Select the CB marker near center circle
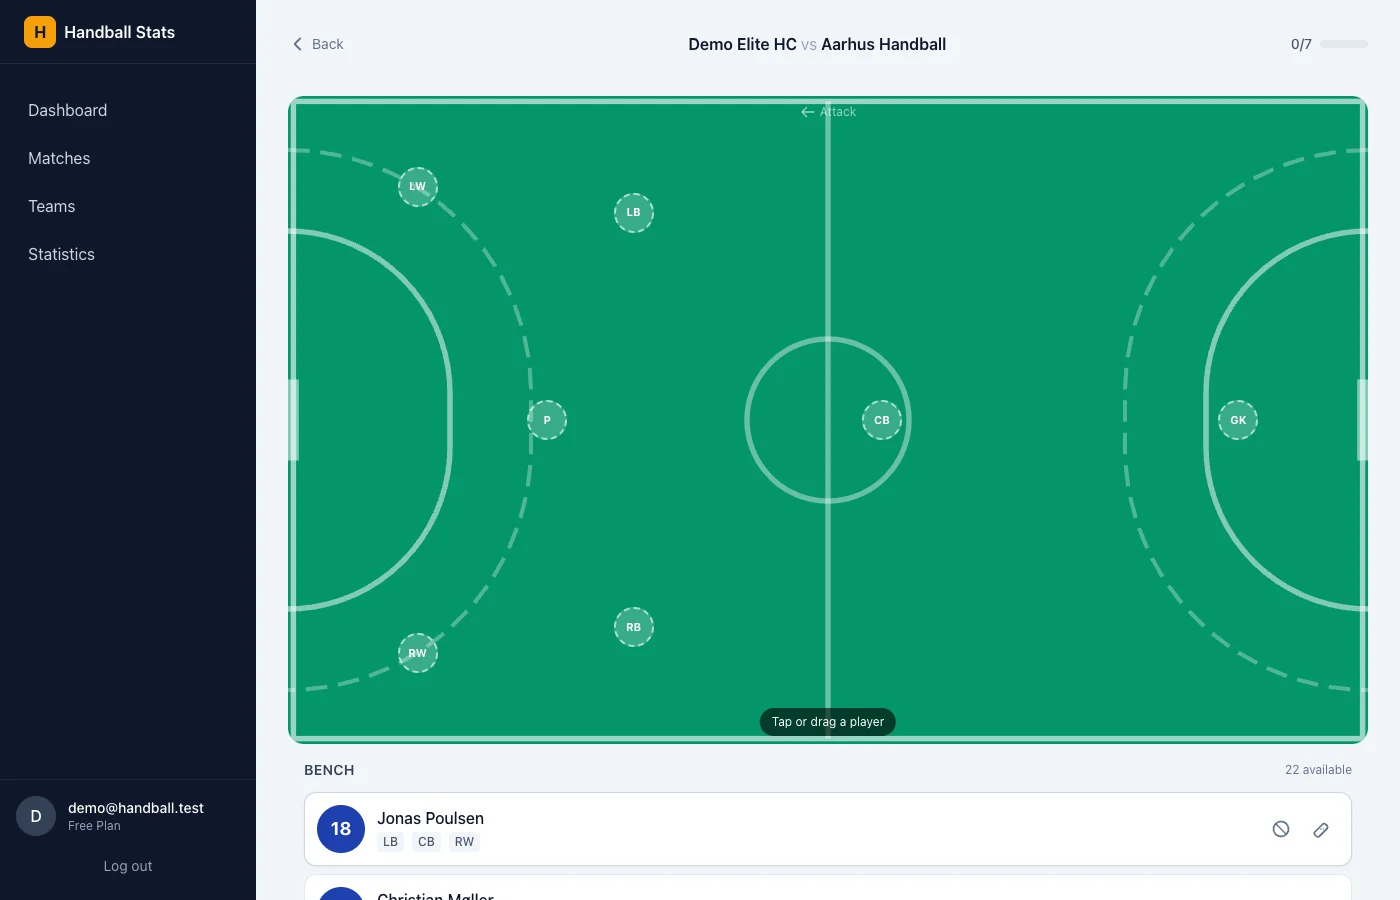1400x900 pixels. (x=882, y=420)
